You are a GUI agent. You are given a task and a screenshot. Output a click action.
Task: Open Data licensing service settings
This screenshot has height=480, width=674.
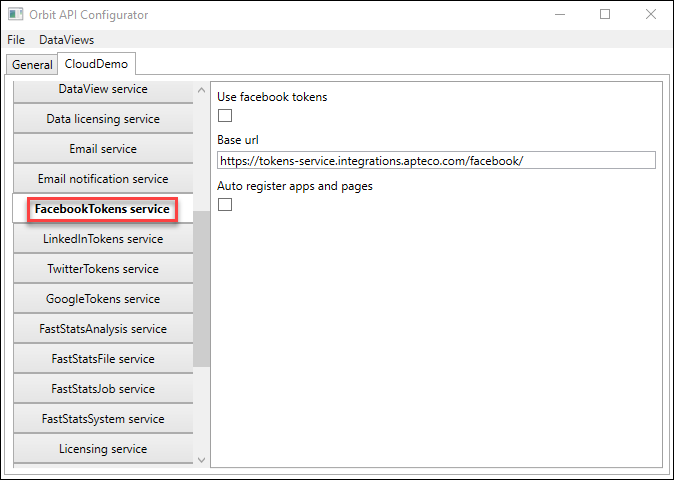103,119
